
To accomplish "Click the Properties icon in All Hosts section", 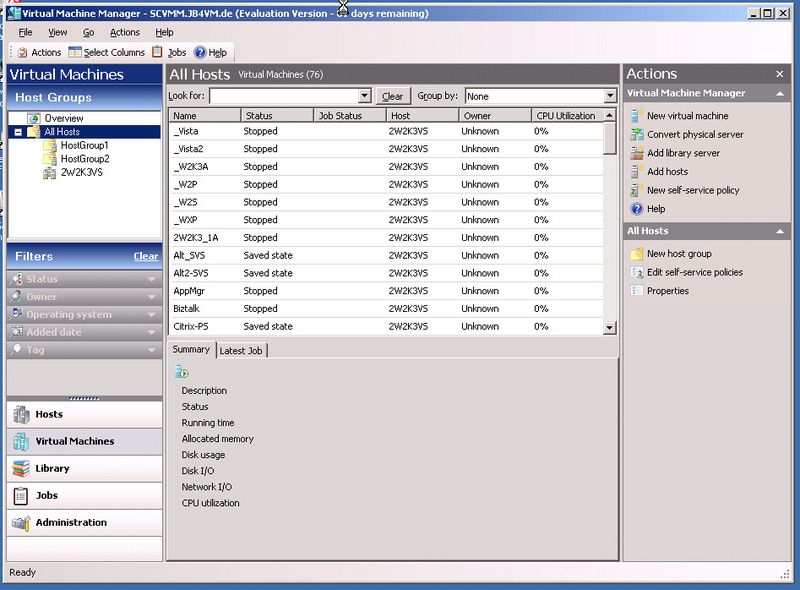I will (636, 291).
